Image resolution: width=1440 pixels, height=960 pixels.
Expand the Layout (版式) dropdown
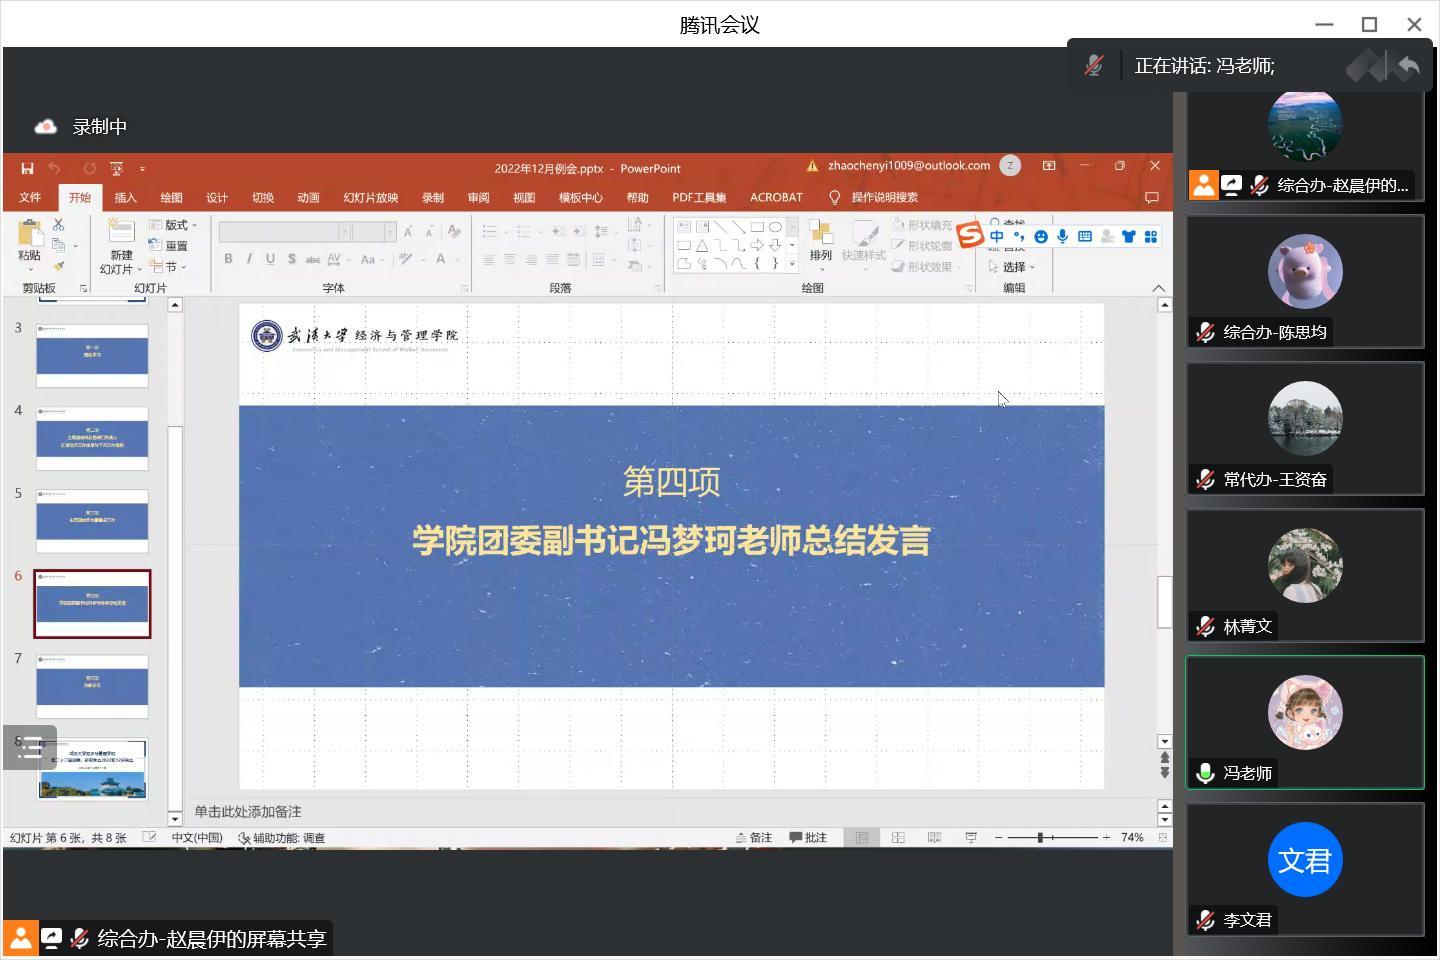[x=173, y=225]
